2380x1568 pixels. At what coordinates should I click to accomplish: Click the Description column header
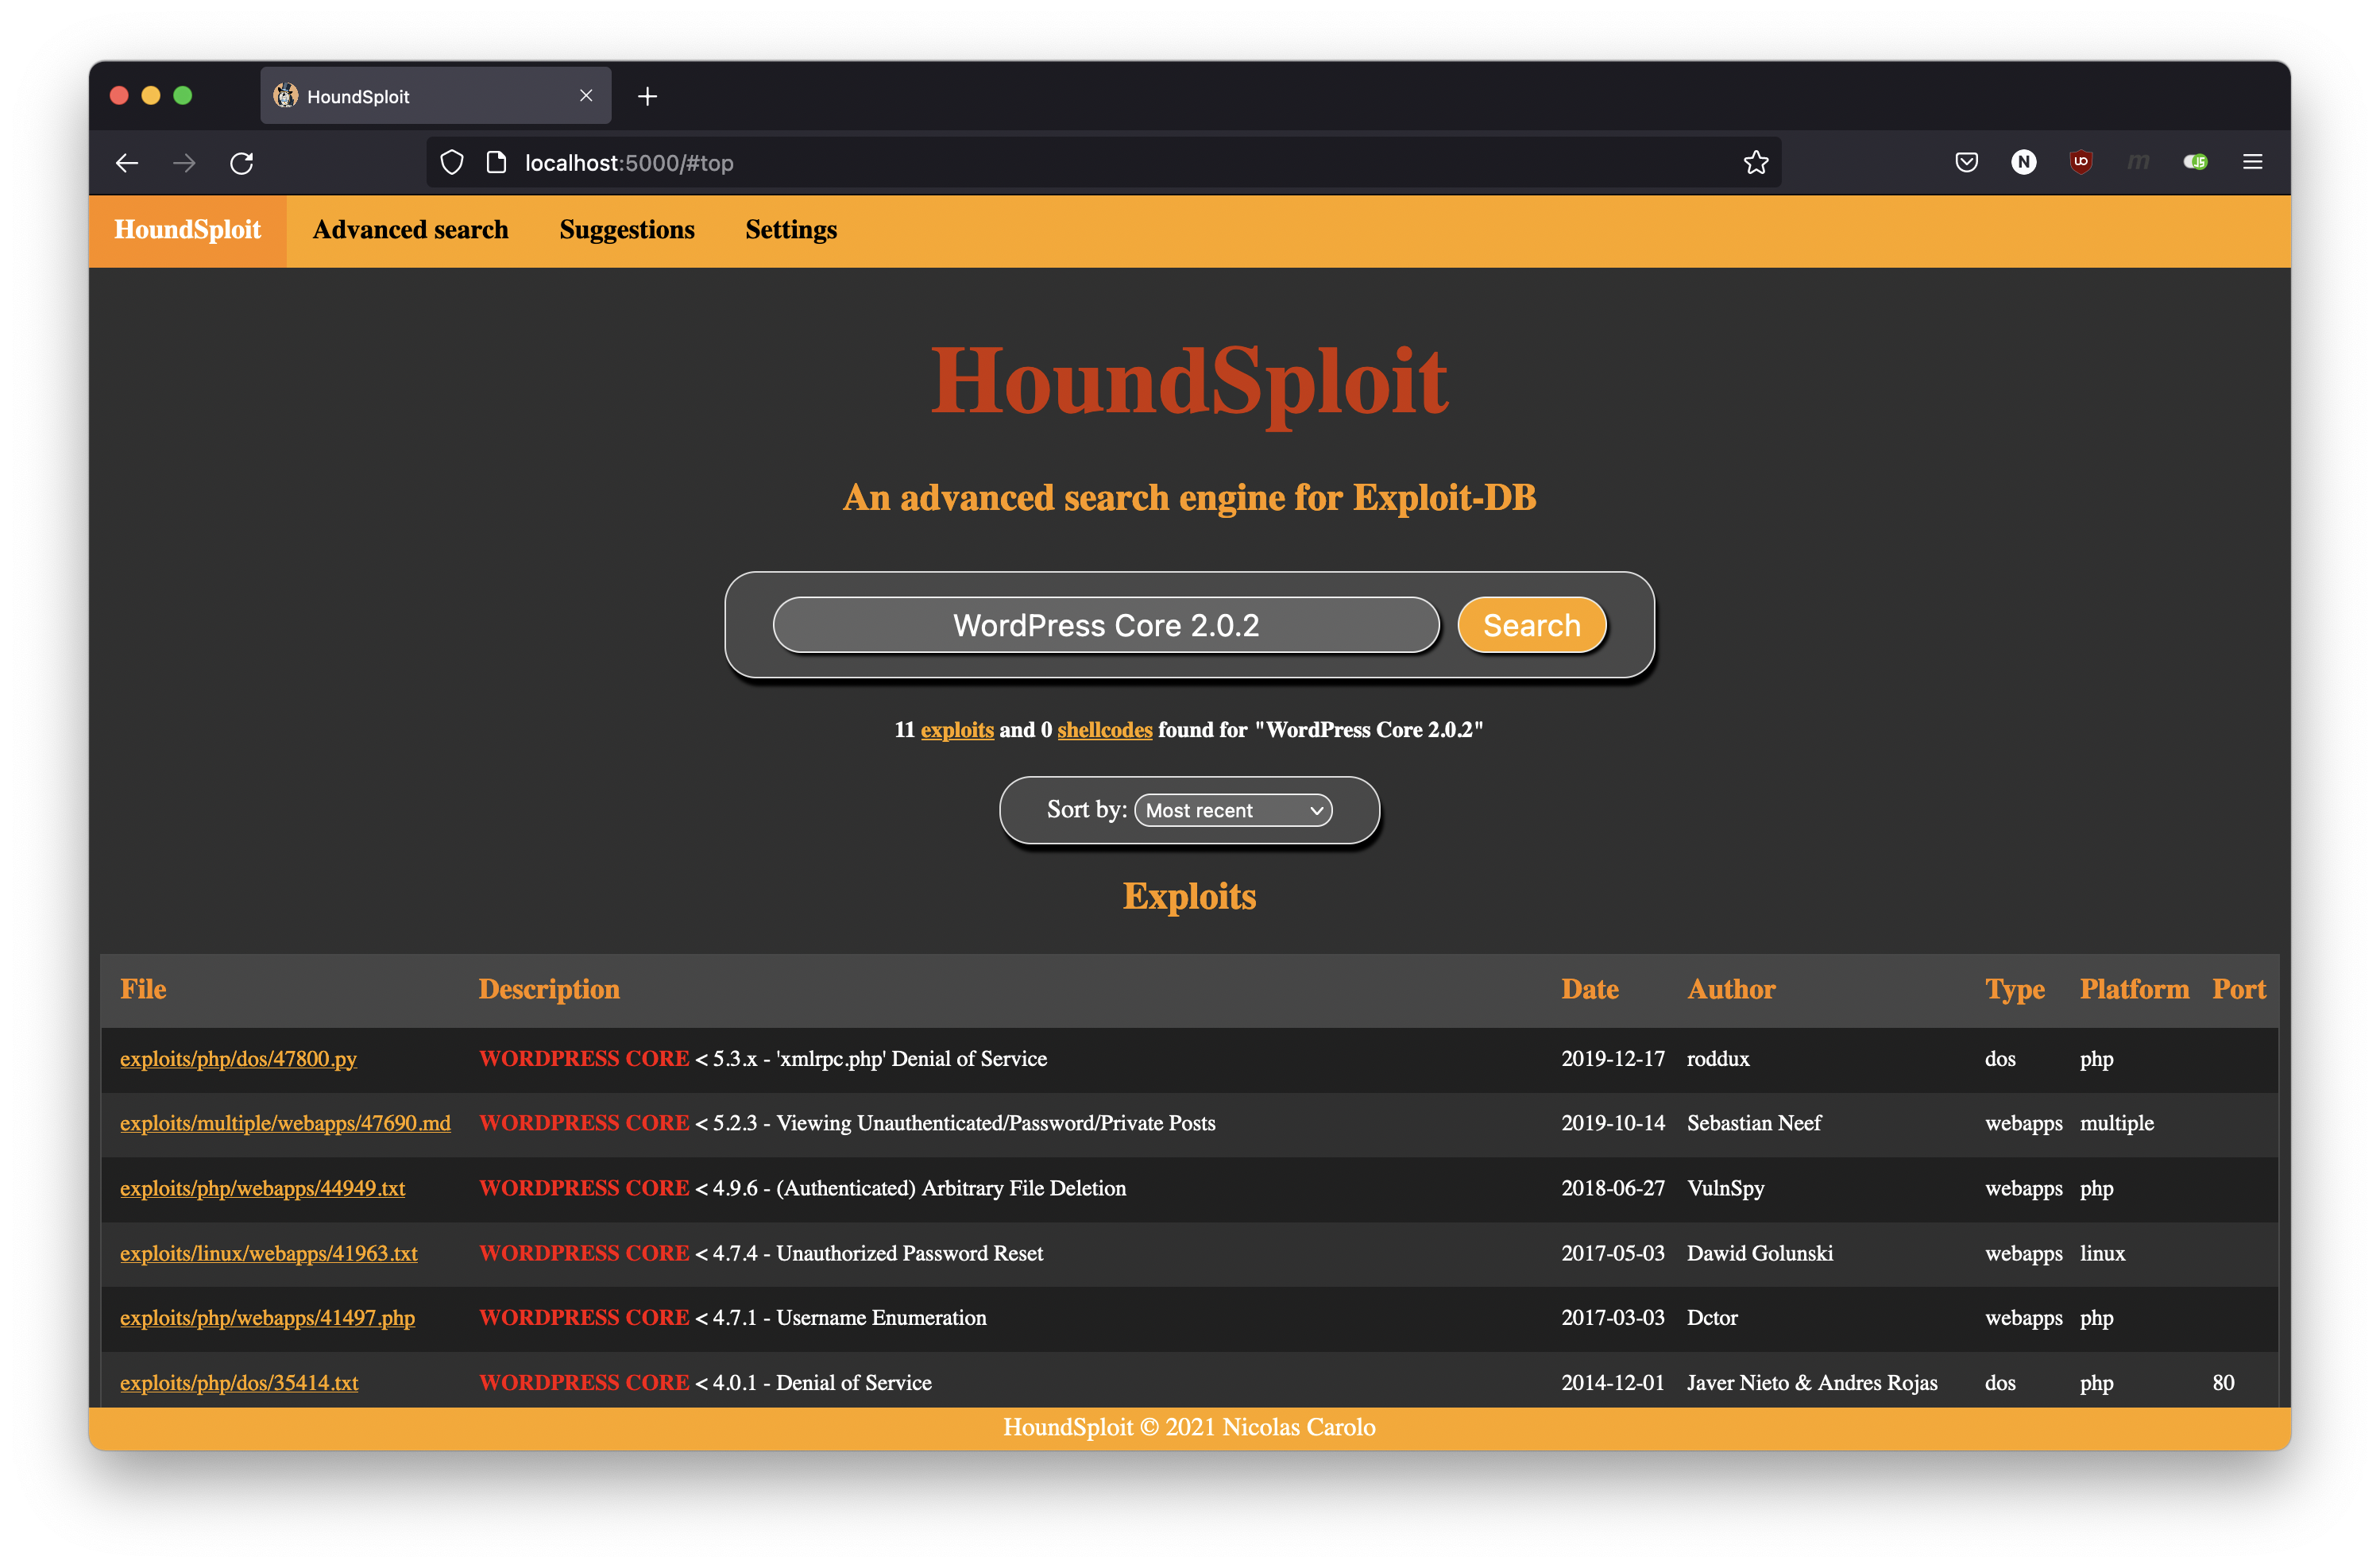click(x=549, y=989)
